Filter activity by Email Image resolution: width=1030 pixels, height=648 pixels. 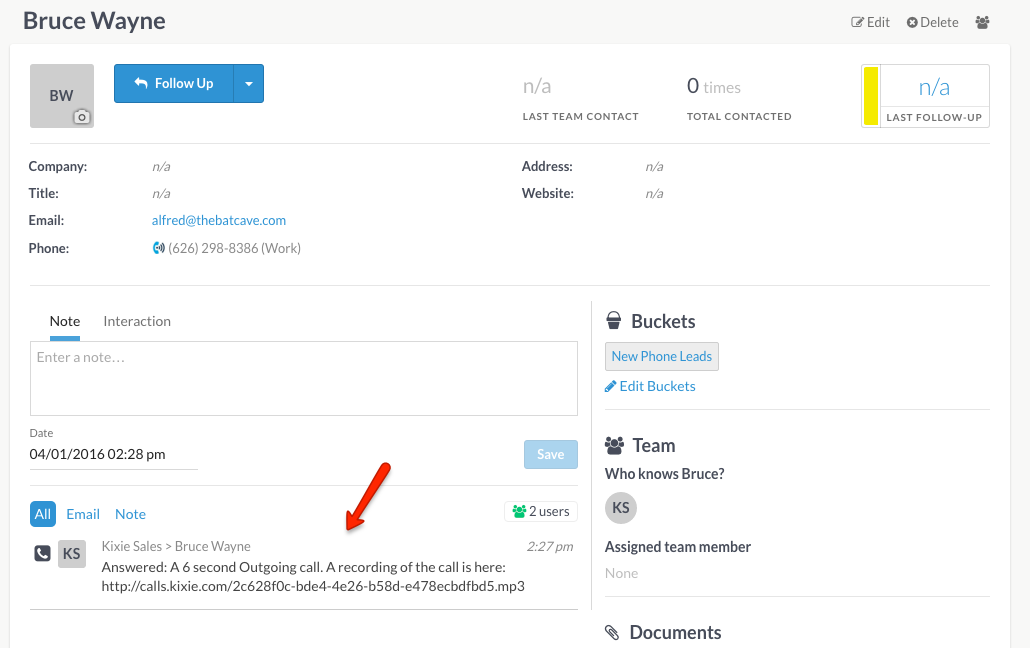[x=83, y=514]
